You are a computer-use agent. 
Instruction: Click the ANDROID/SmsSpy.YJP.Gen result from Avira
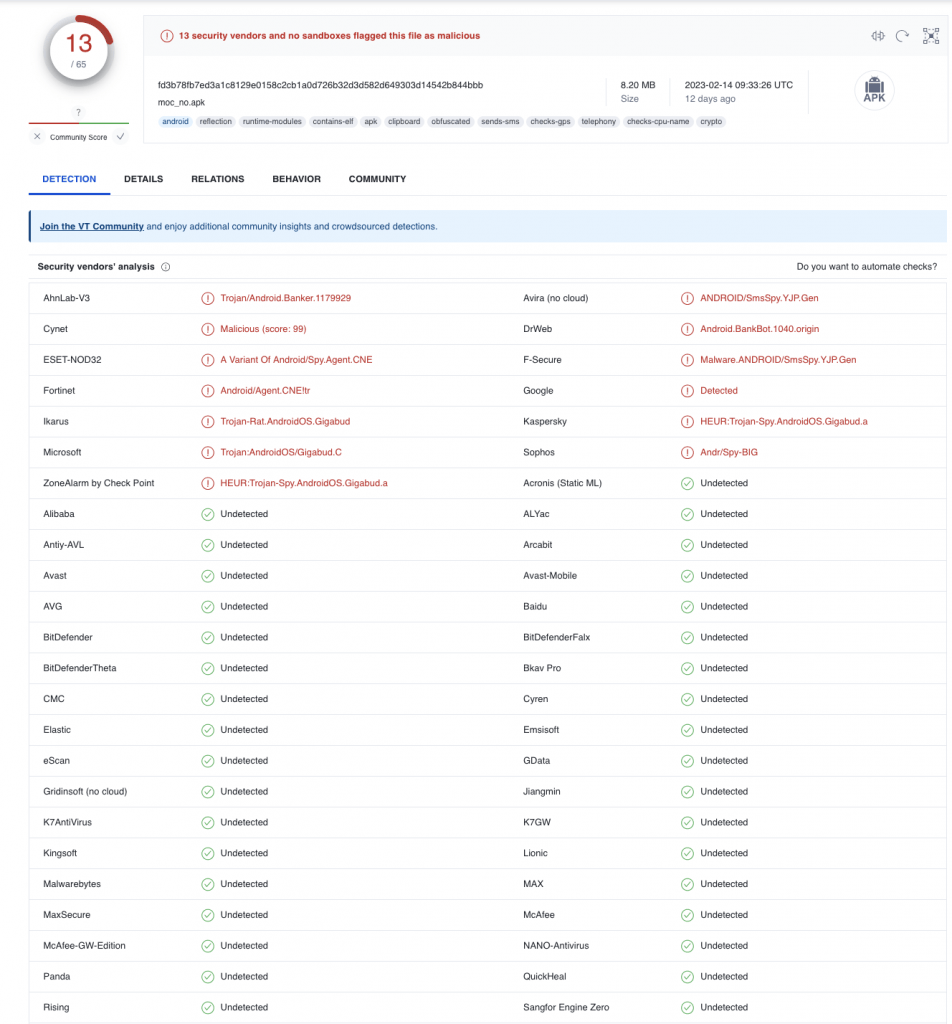click(x=759, y=298)
